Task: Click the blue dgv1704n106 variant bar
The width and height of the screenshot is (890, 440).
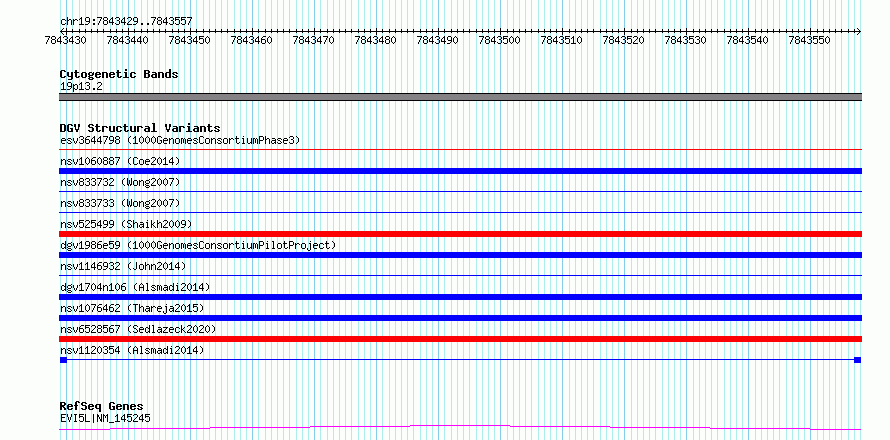Action: (460, 297)
